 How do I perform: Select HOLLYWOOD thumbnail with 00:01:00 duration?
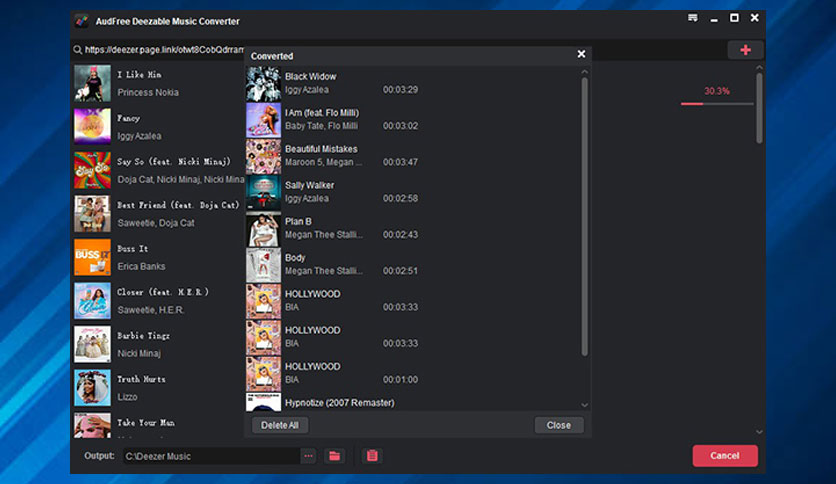click(263, 374)
